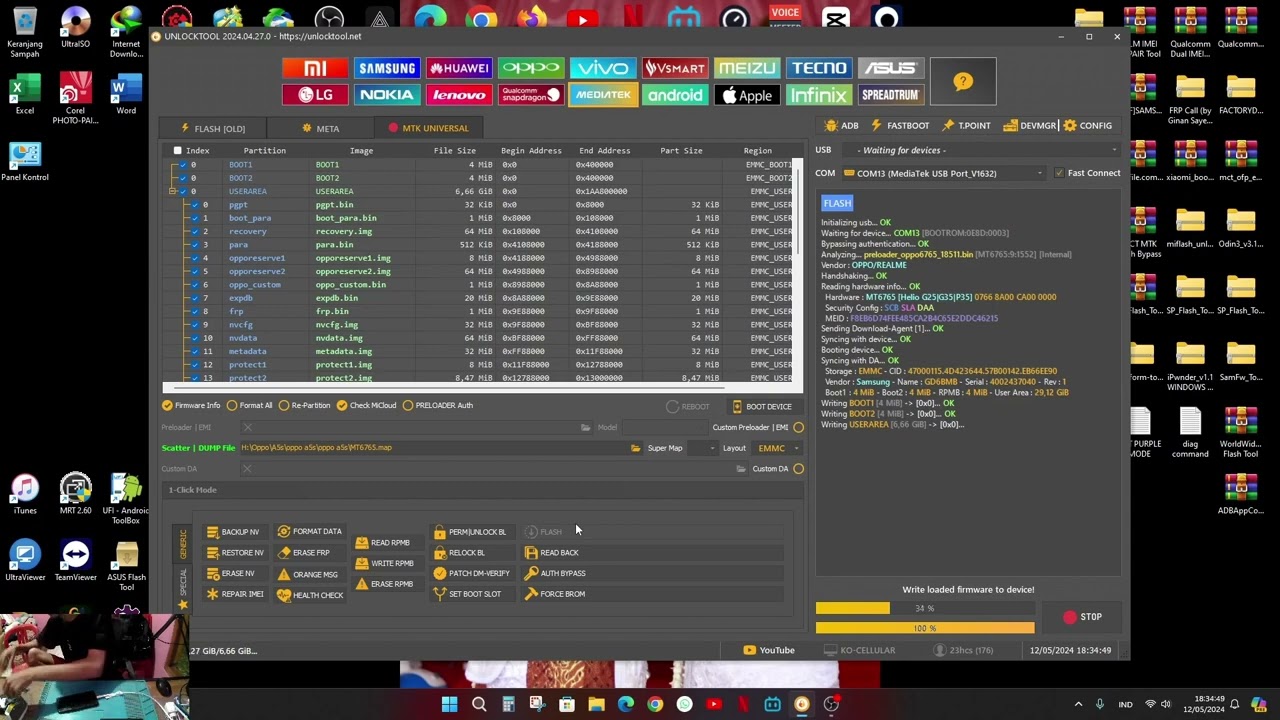Collapse the USB waiting for devices panel
The height and width of the screenshot is (720, 1280).
(1114, 150)
